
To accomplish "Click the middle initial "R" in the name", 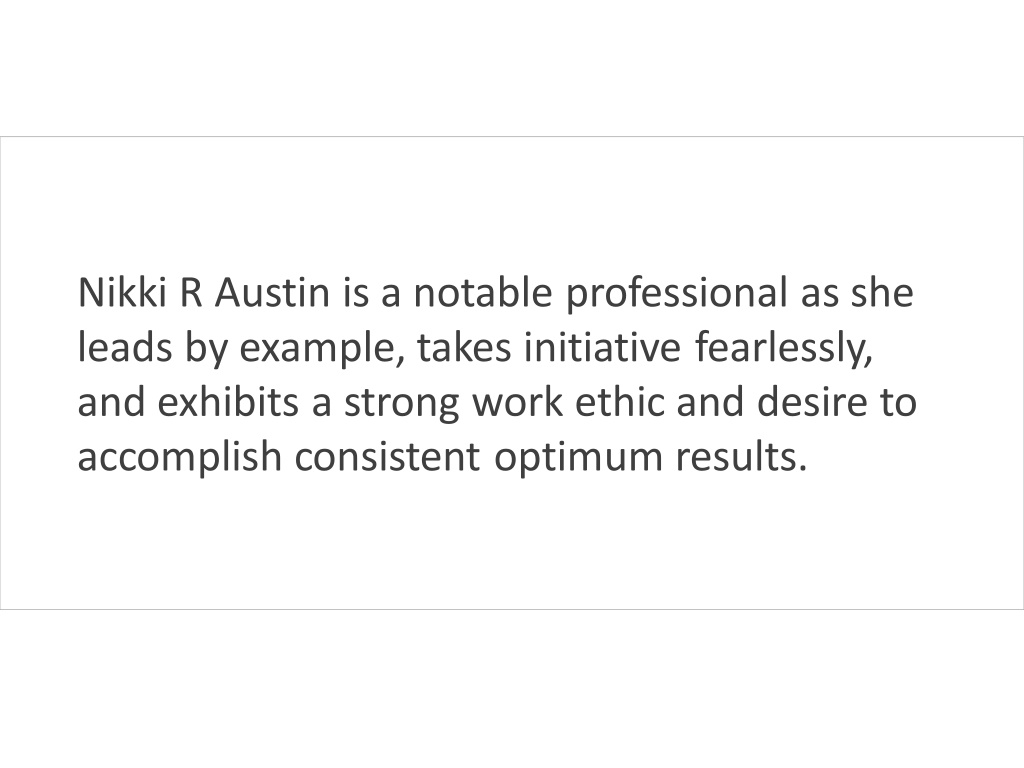I will (x=191, y=293).
